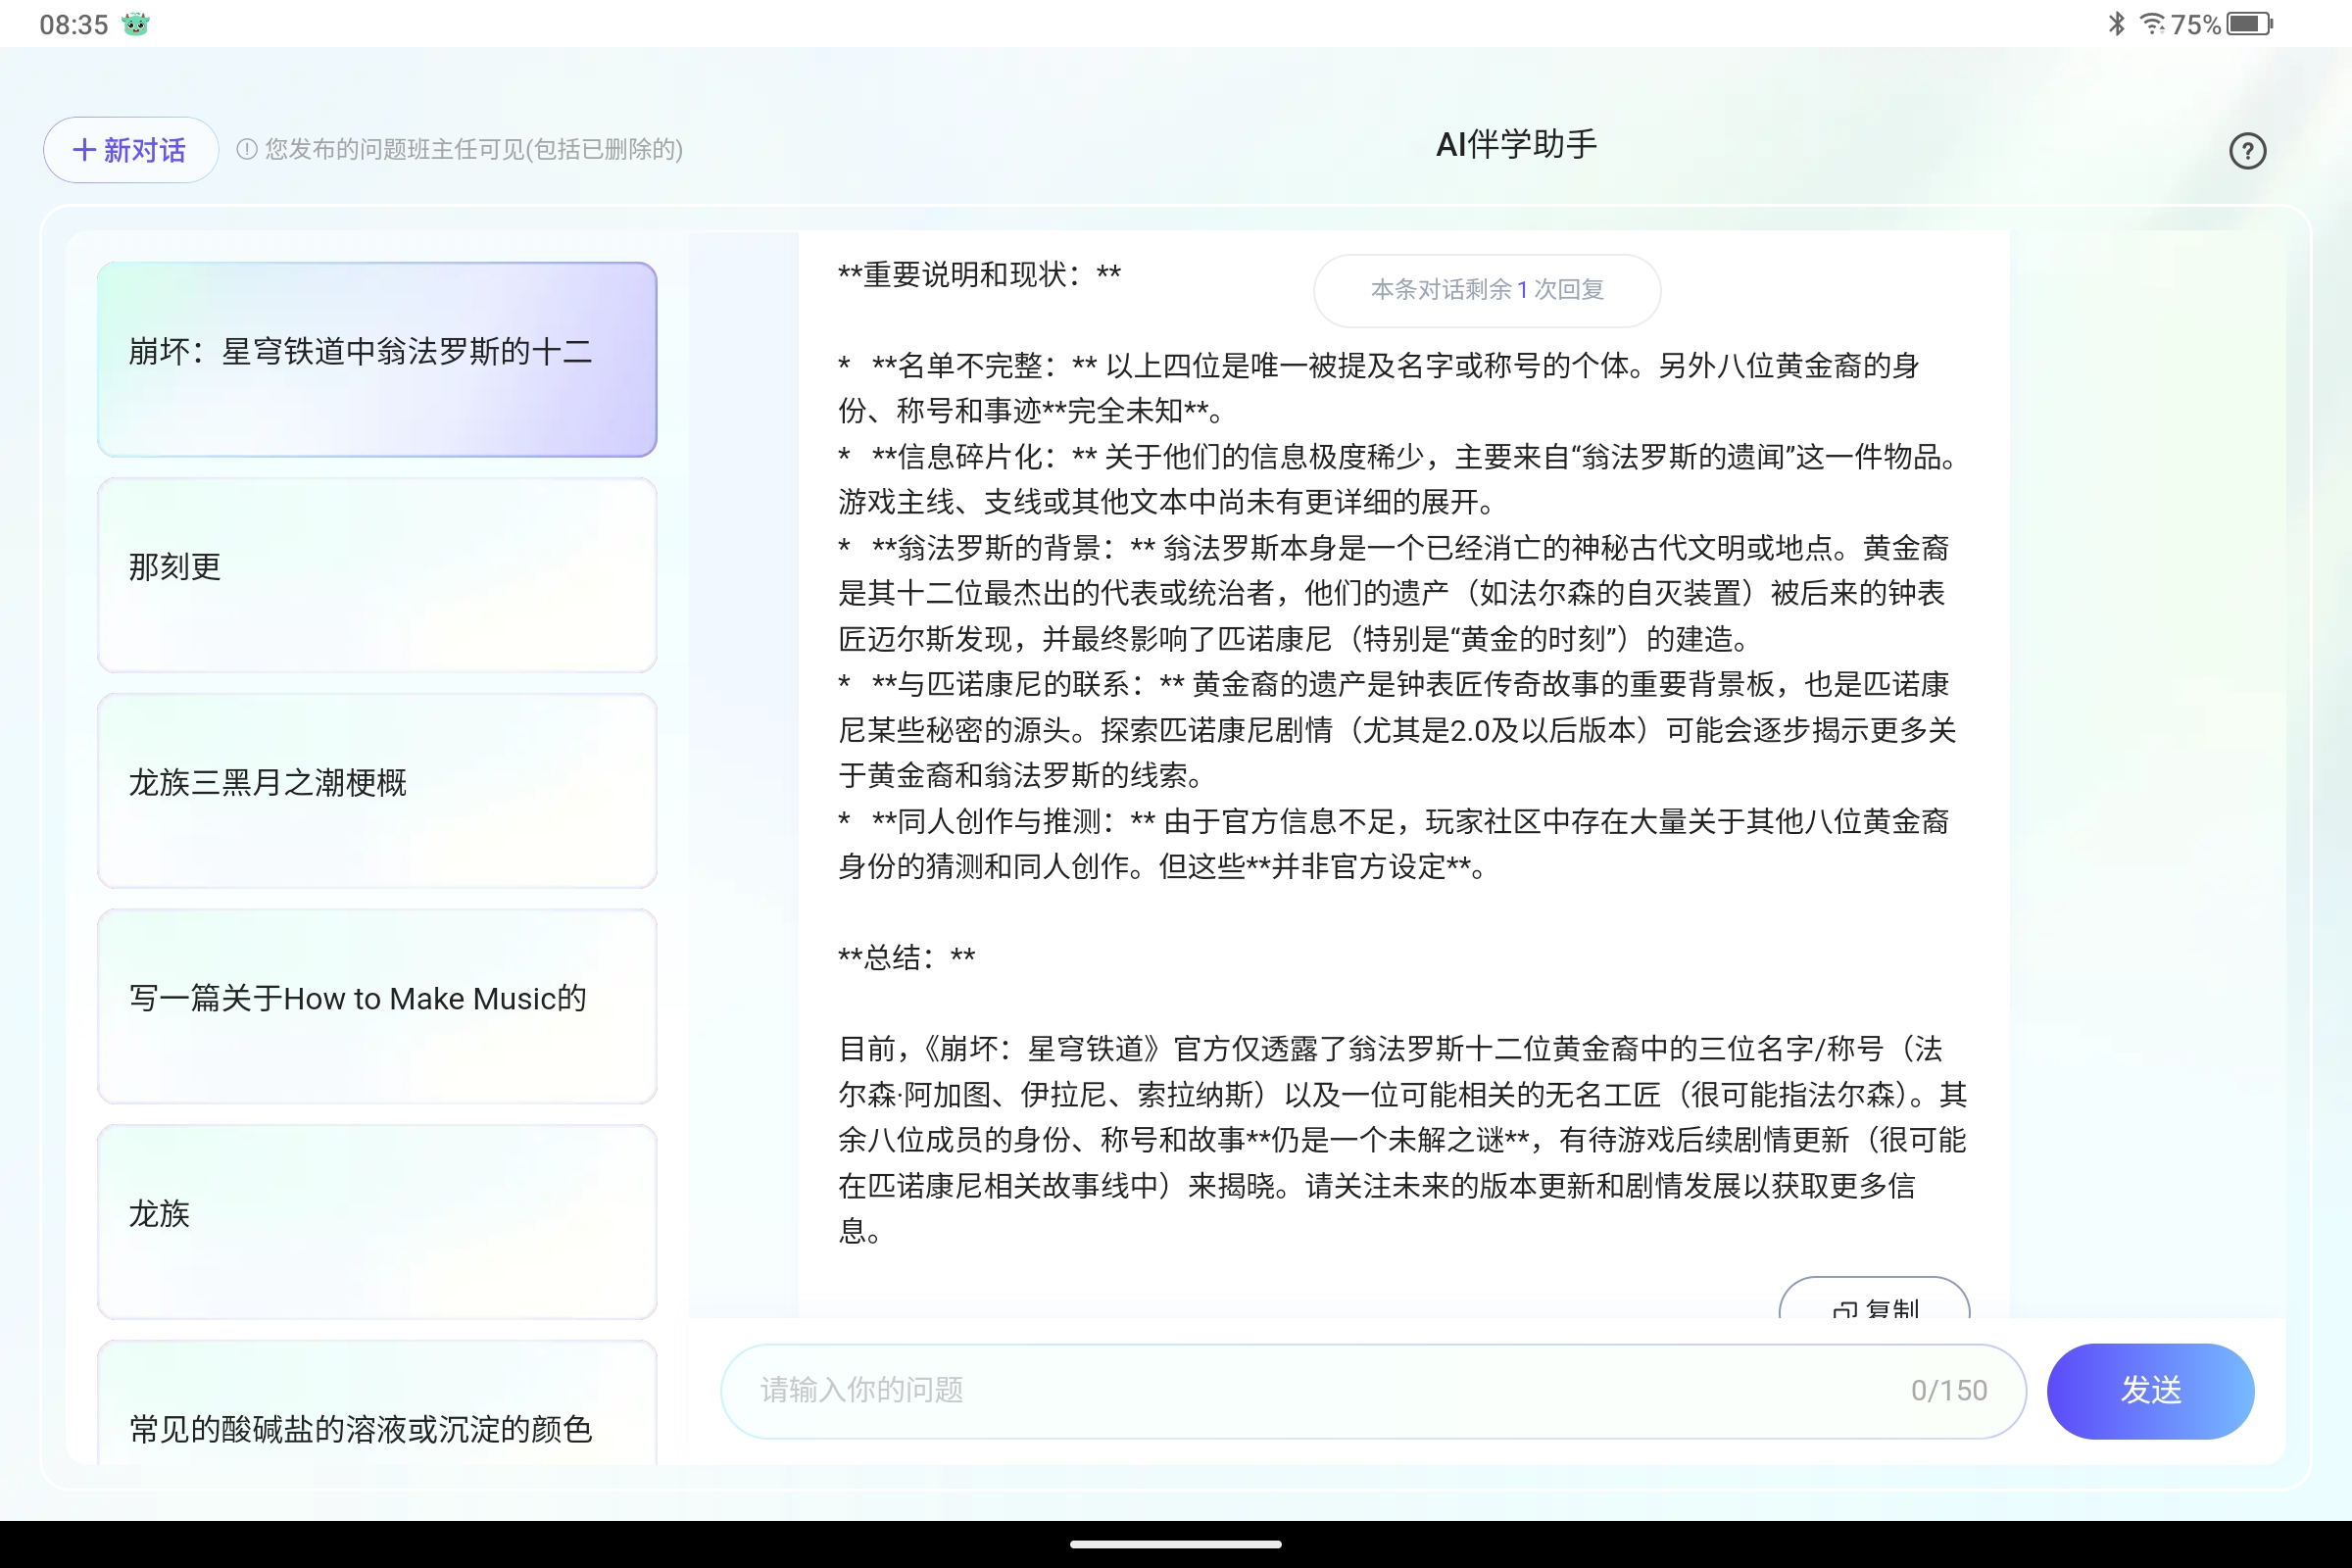Click the info icon beside 您发布的问题 notice
The height and width of the screenshot is (1568, 2352).
pyautogui.click(x=246, y=149)
